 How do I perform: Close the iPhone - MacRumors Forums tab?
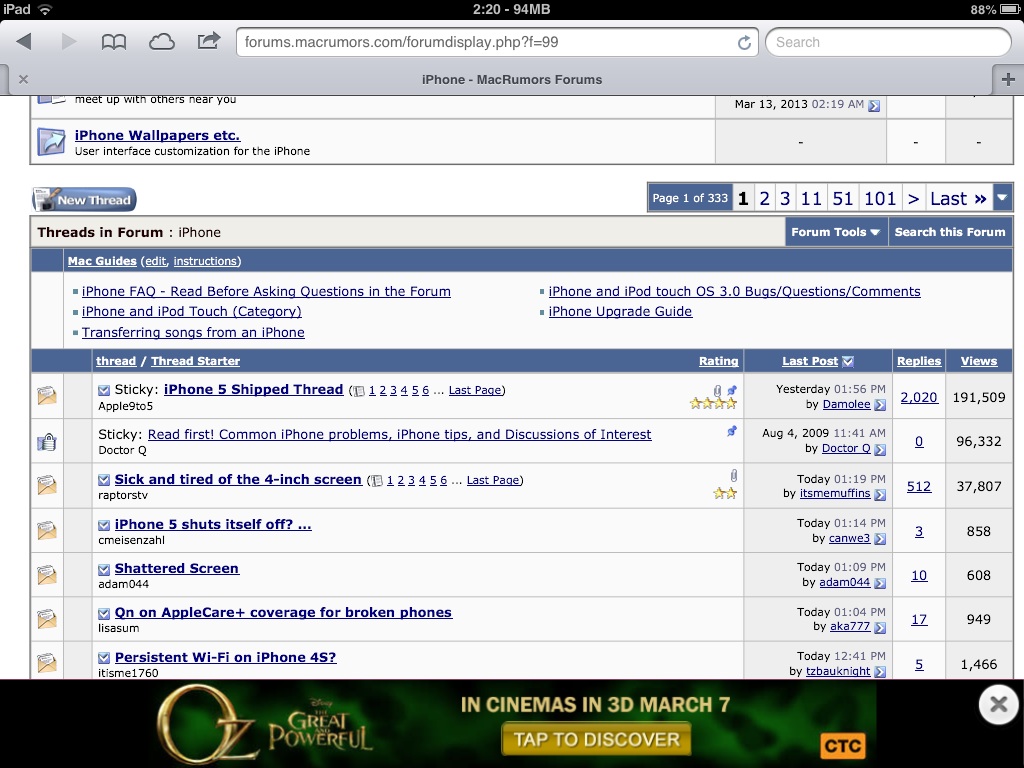click(x=24, y=79)
